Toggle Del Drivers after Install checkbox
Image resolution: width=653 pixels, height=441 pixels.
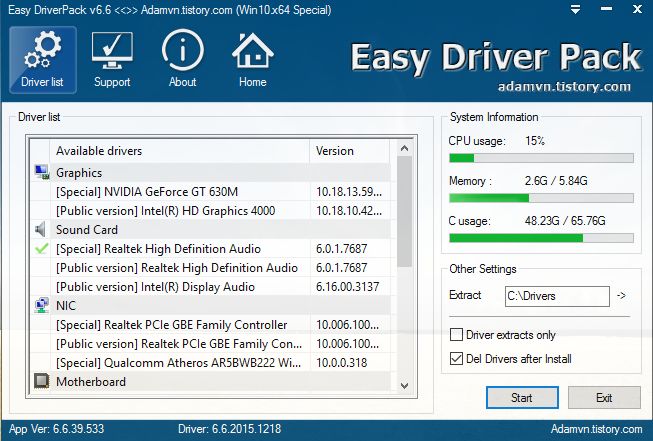click(x=456, y=359)
